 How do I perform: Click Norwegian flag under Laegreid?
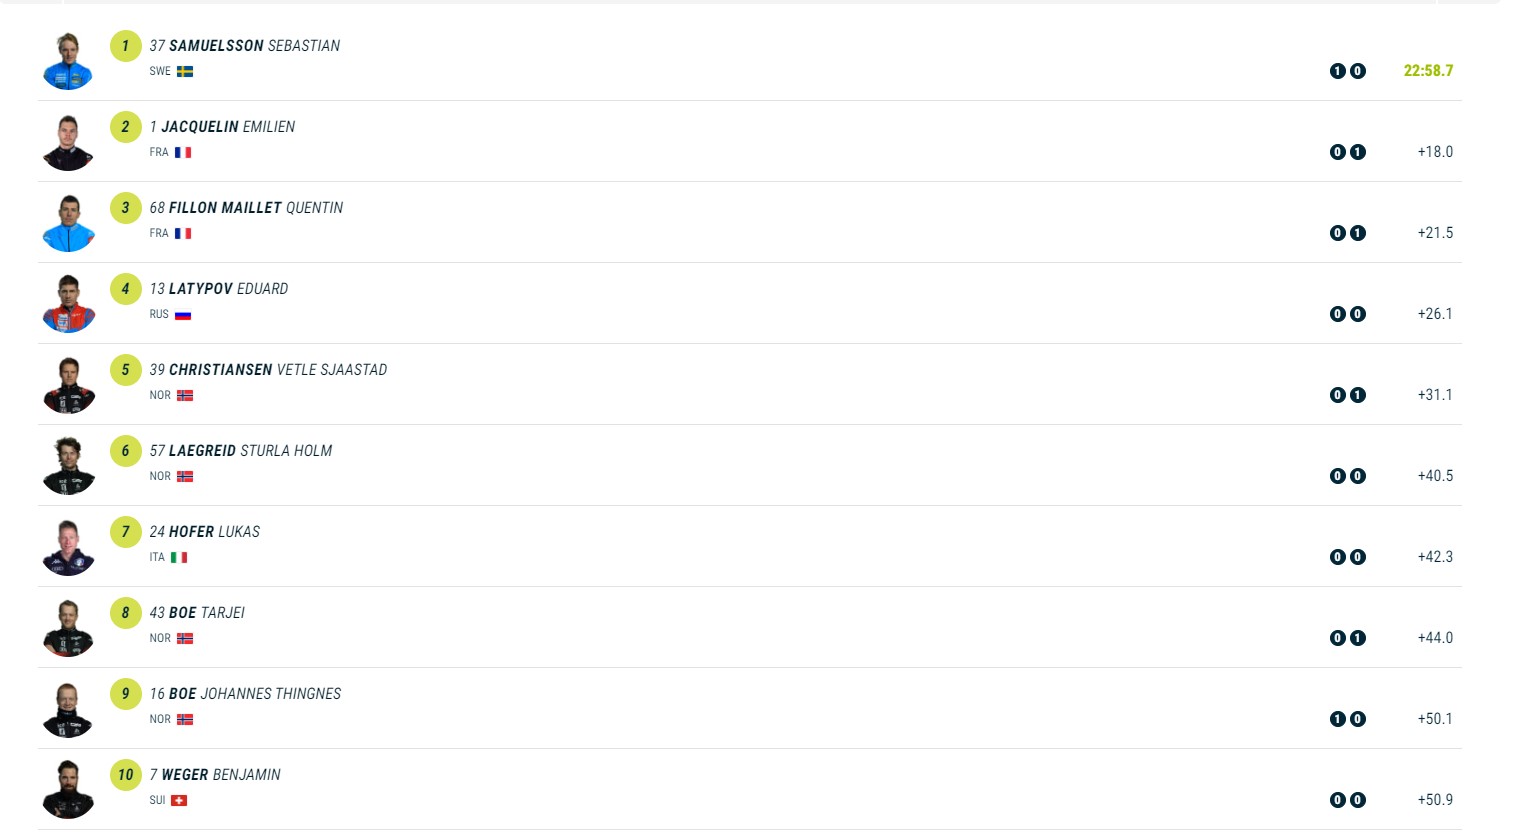185,477
